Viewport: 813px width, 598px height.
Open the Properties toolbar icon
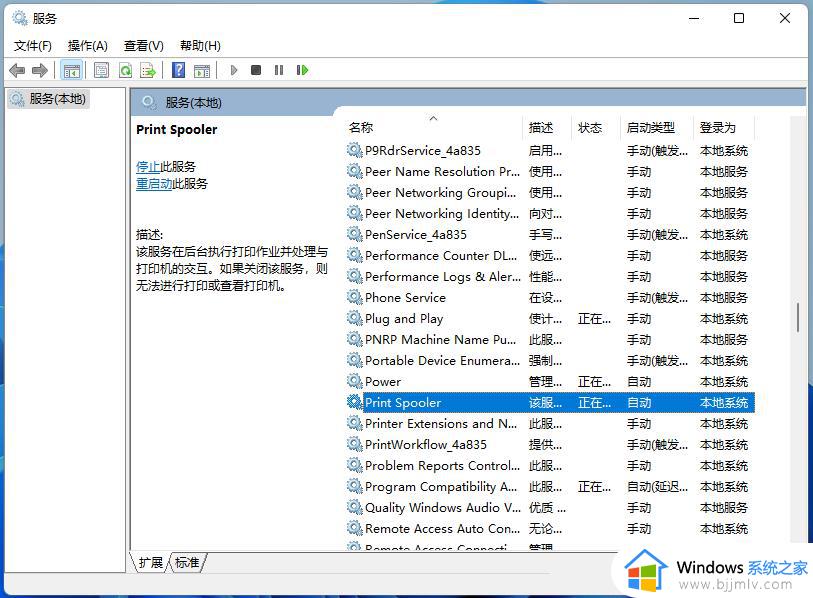click(x=101, y=70)
